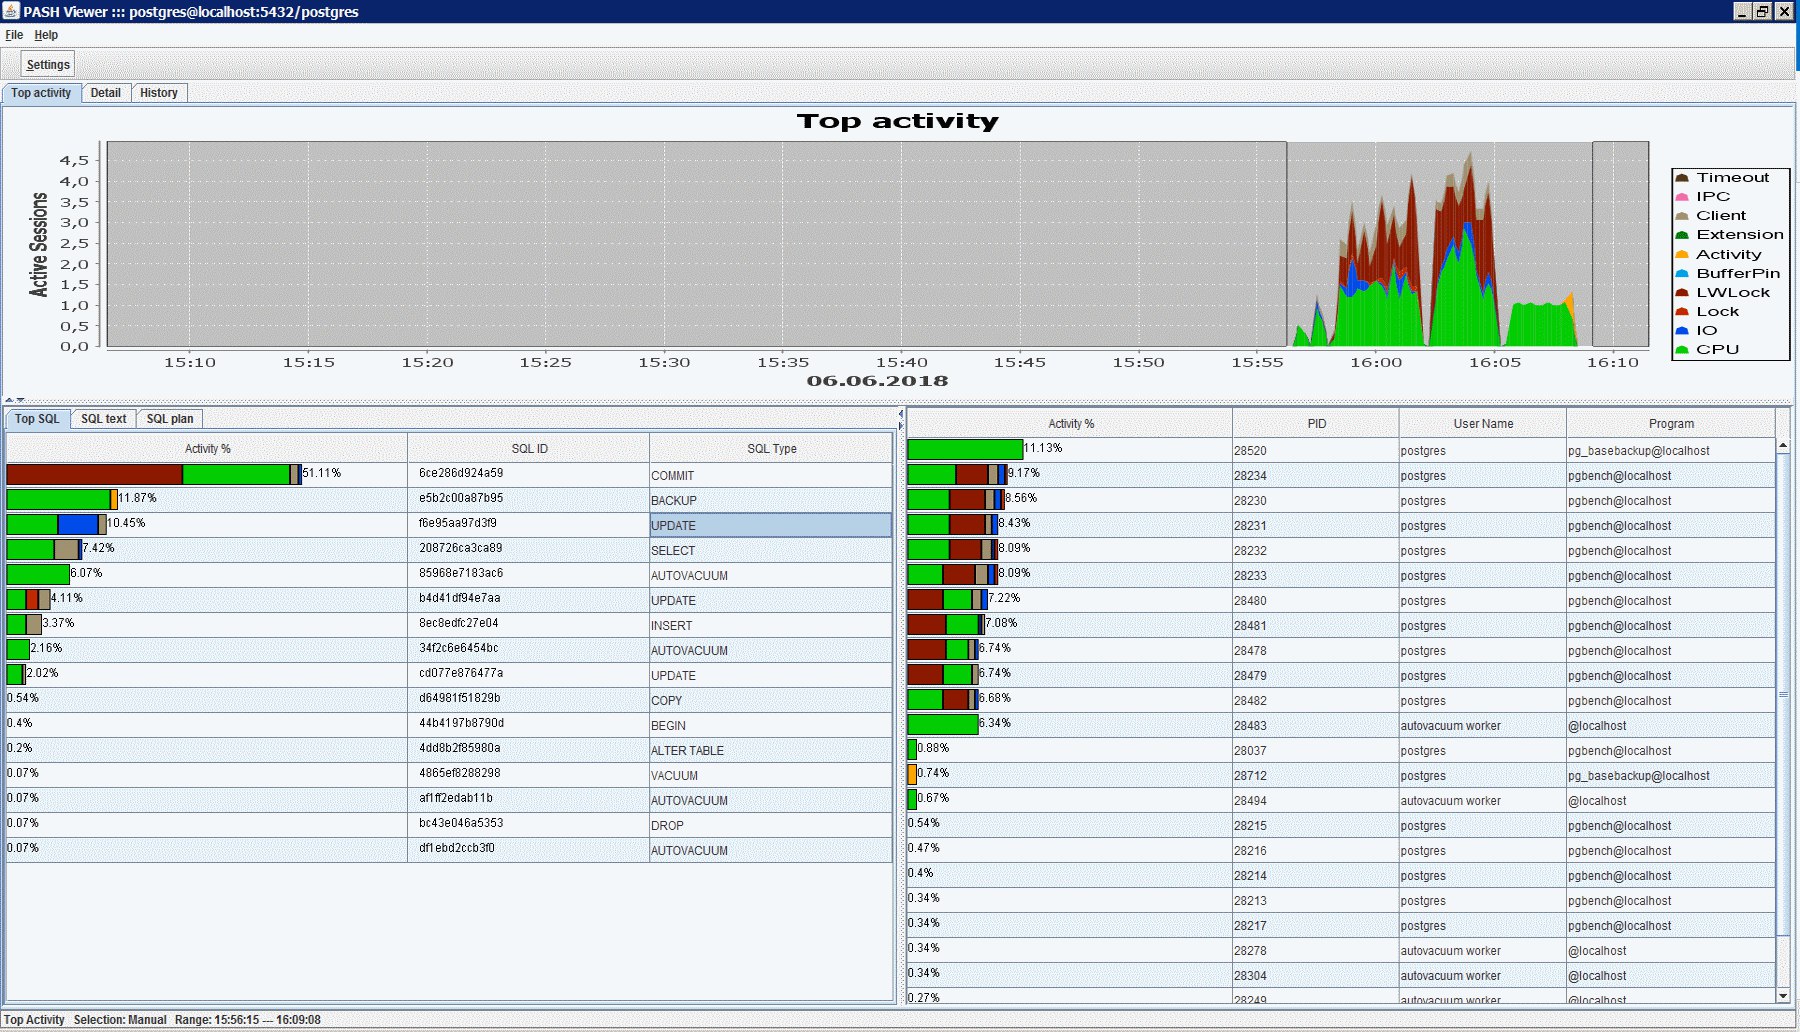The width and height of the screenshot is (1800, 1032).
Task: Collapse Top SQL pane with left divider arrow
Action: click(x=900, y=413)
